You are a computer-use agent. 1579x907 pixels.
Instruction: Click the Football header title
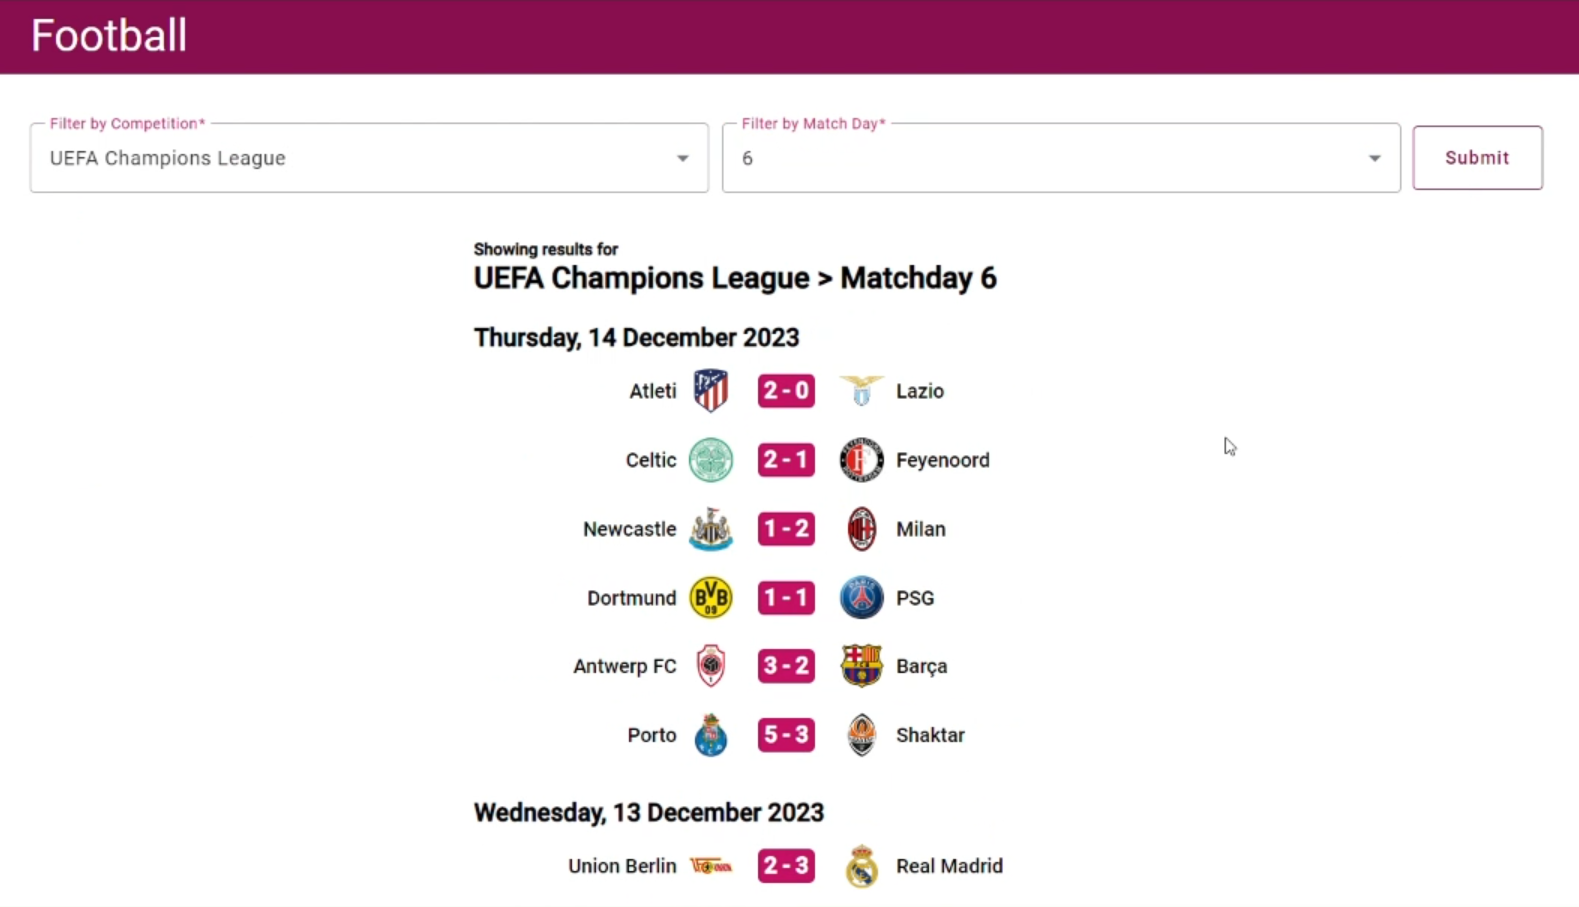(x=109, y=36)
